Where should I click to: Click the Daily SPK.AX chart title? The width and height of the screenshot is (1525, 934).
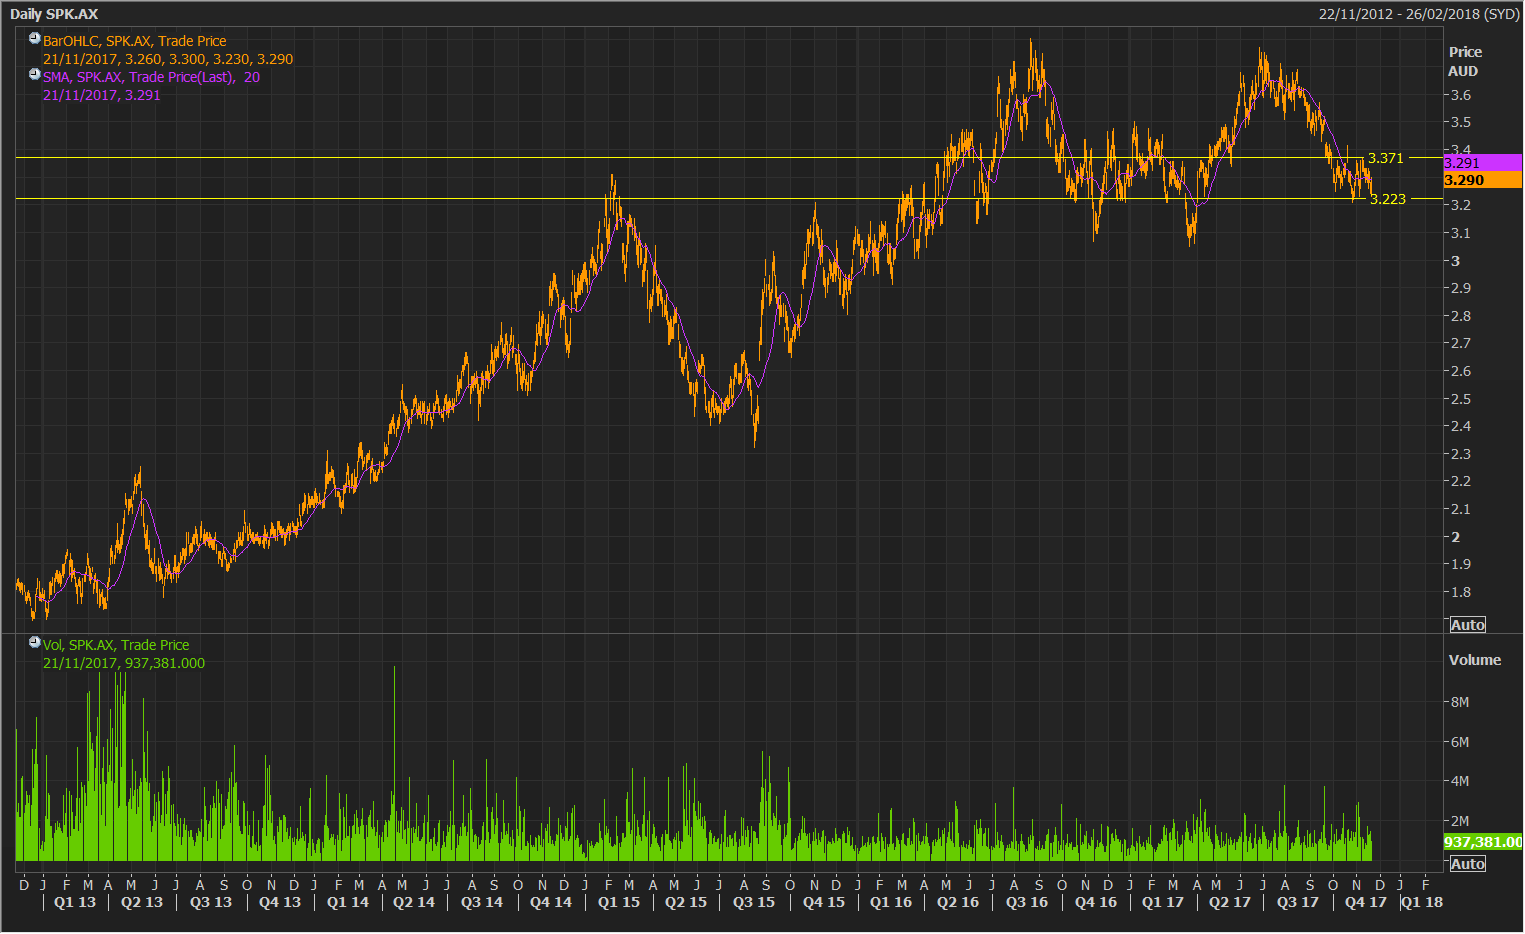click(x=54, y=14)
